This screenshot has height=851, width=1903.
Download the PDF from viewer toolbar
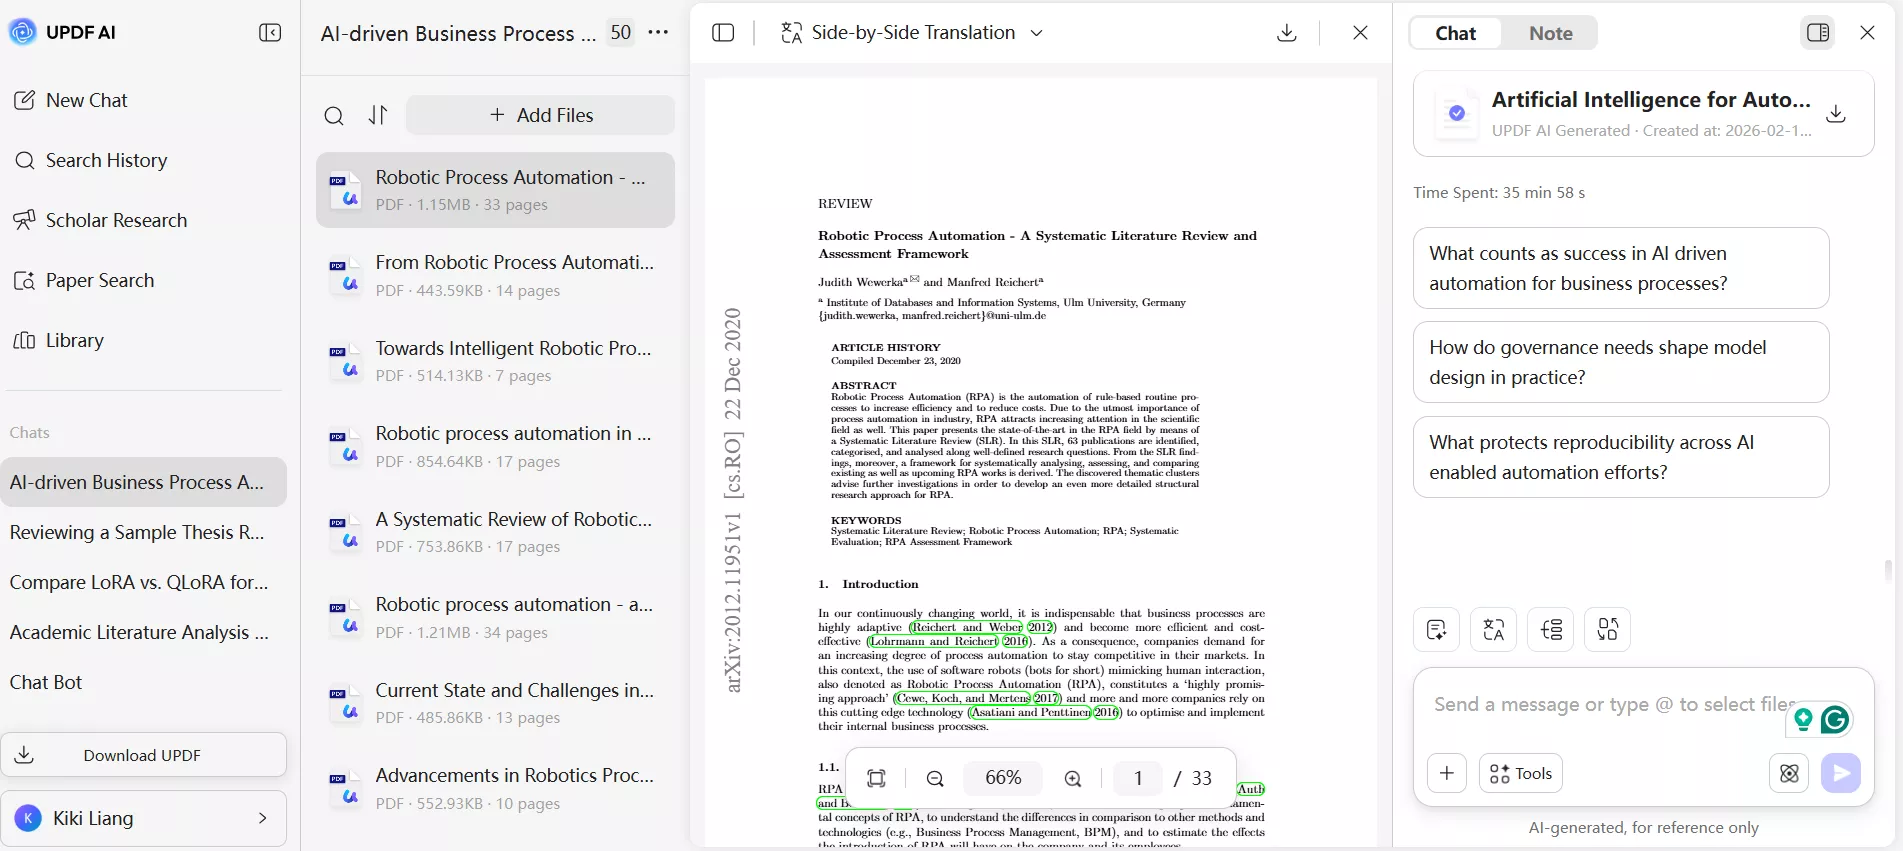point(1287,33)
